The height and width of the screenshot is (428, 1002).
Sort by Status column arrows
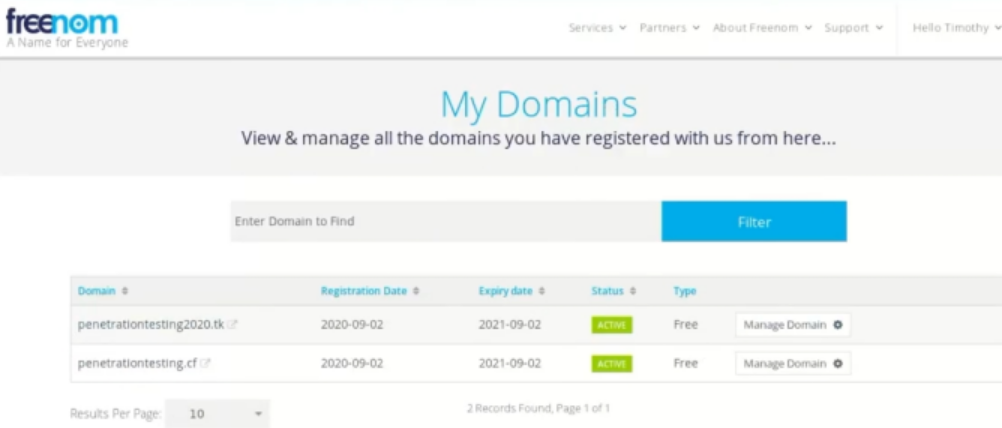coord(633,291)
